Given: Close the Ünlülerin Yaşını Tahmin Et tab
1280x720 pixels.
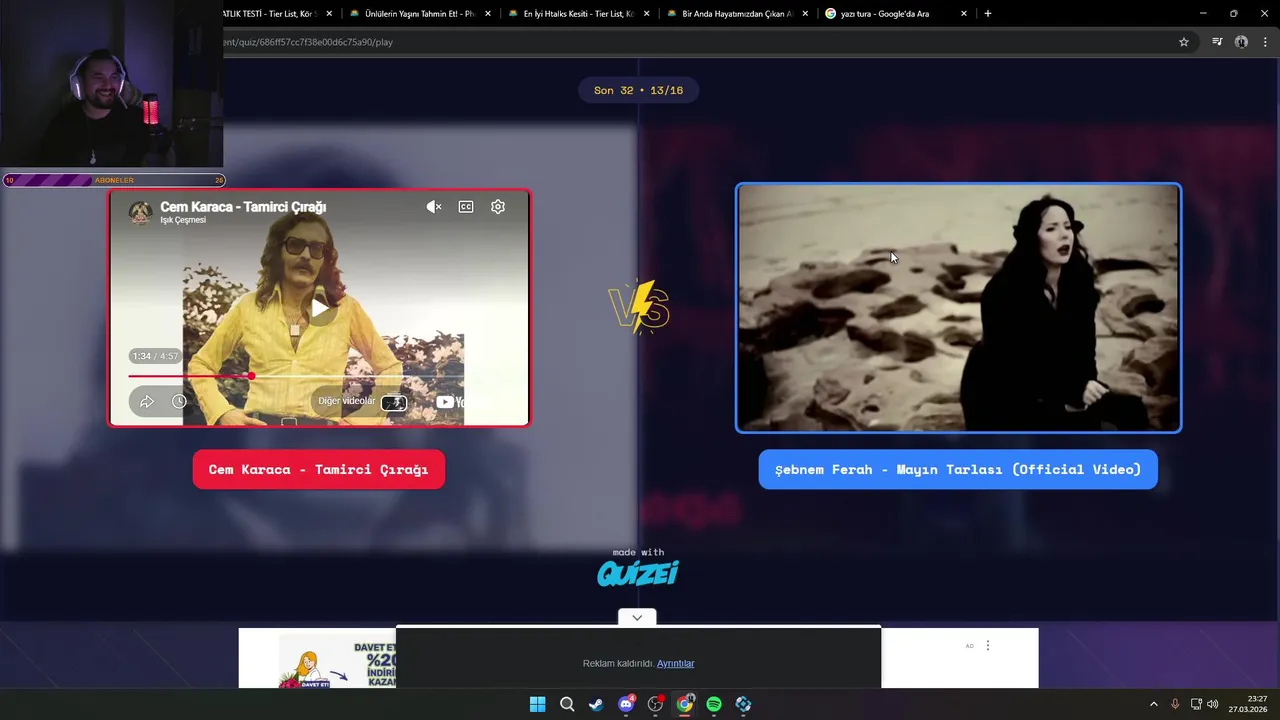Looking at the screenshot, I should (488, 13).
